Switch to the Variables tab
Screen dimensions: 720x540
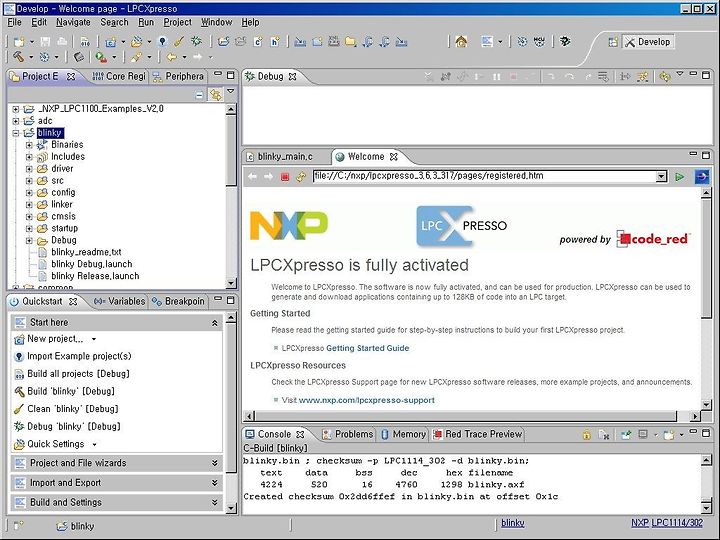tap(119, 301)
